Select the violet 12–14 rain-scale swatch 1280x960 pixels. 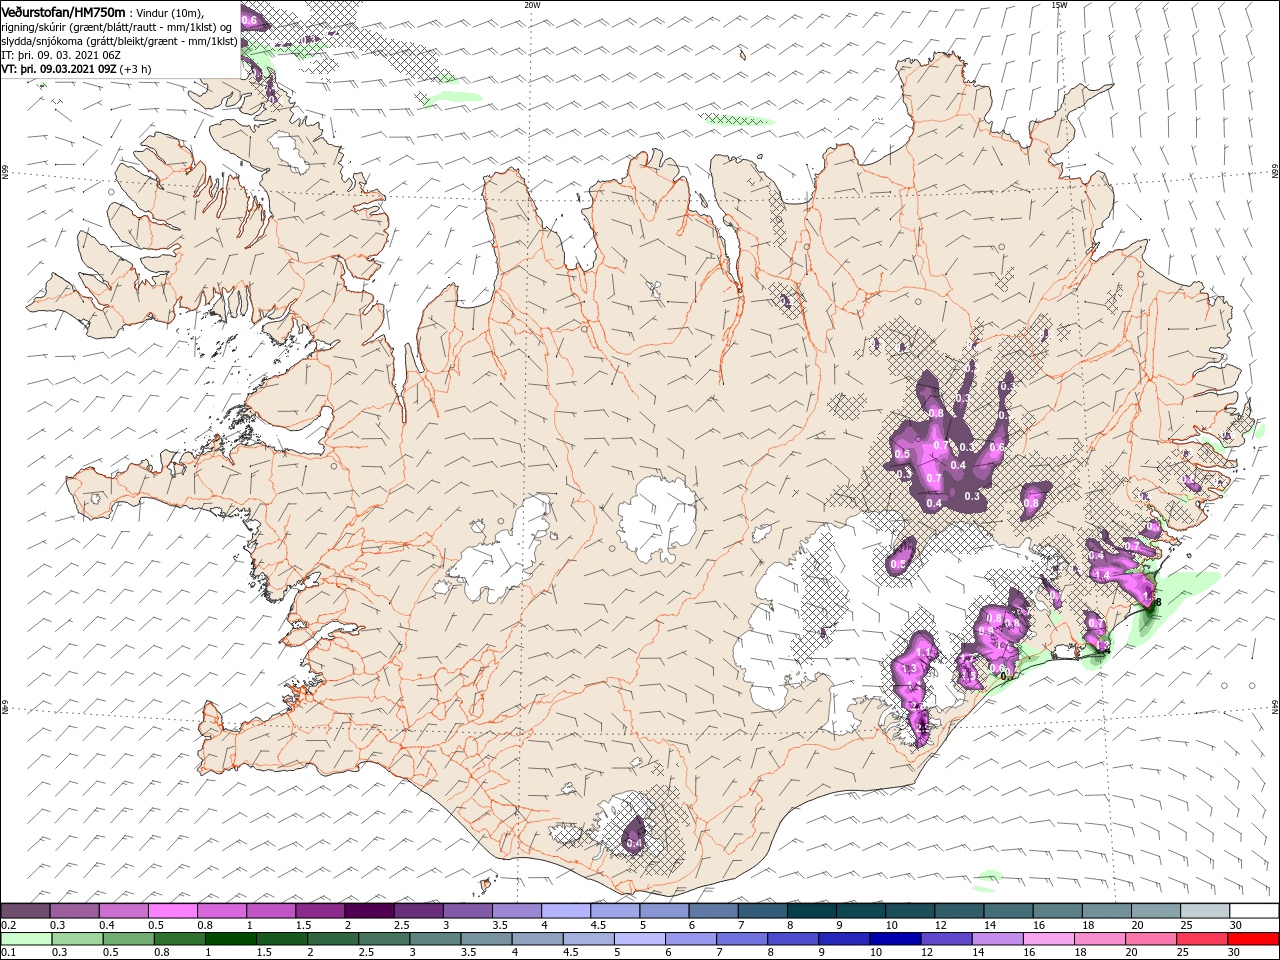(x=944, y=939)
